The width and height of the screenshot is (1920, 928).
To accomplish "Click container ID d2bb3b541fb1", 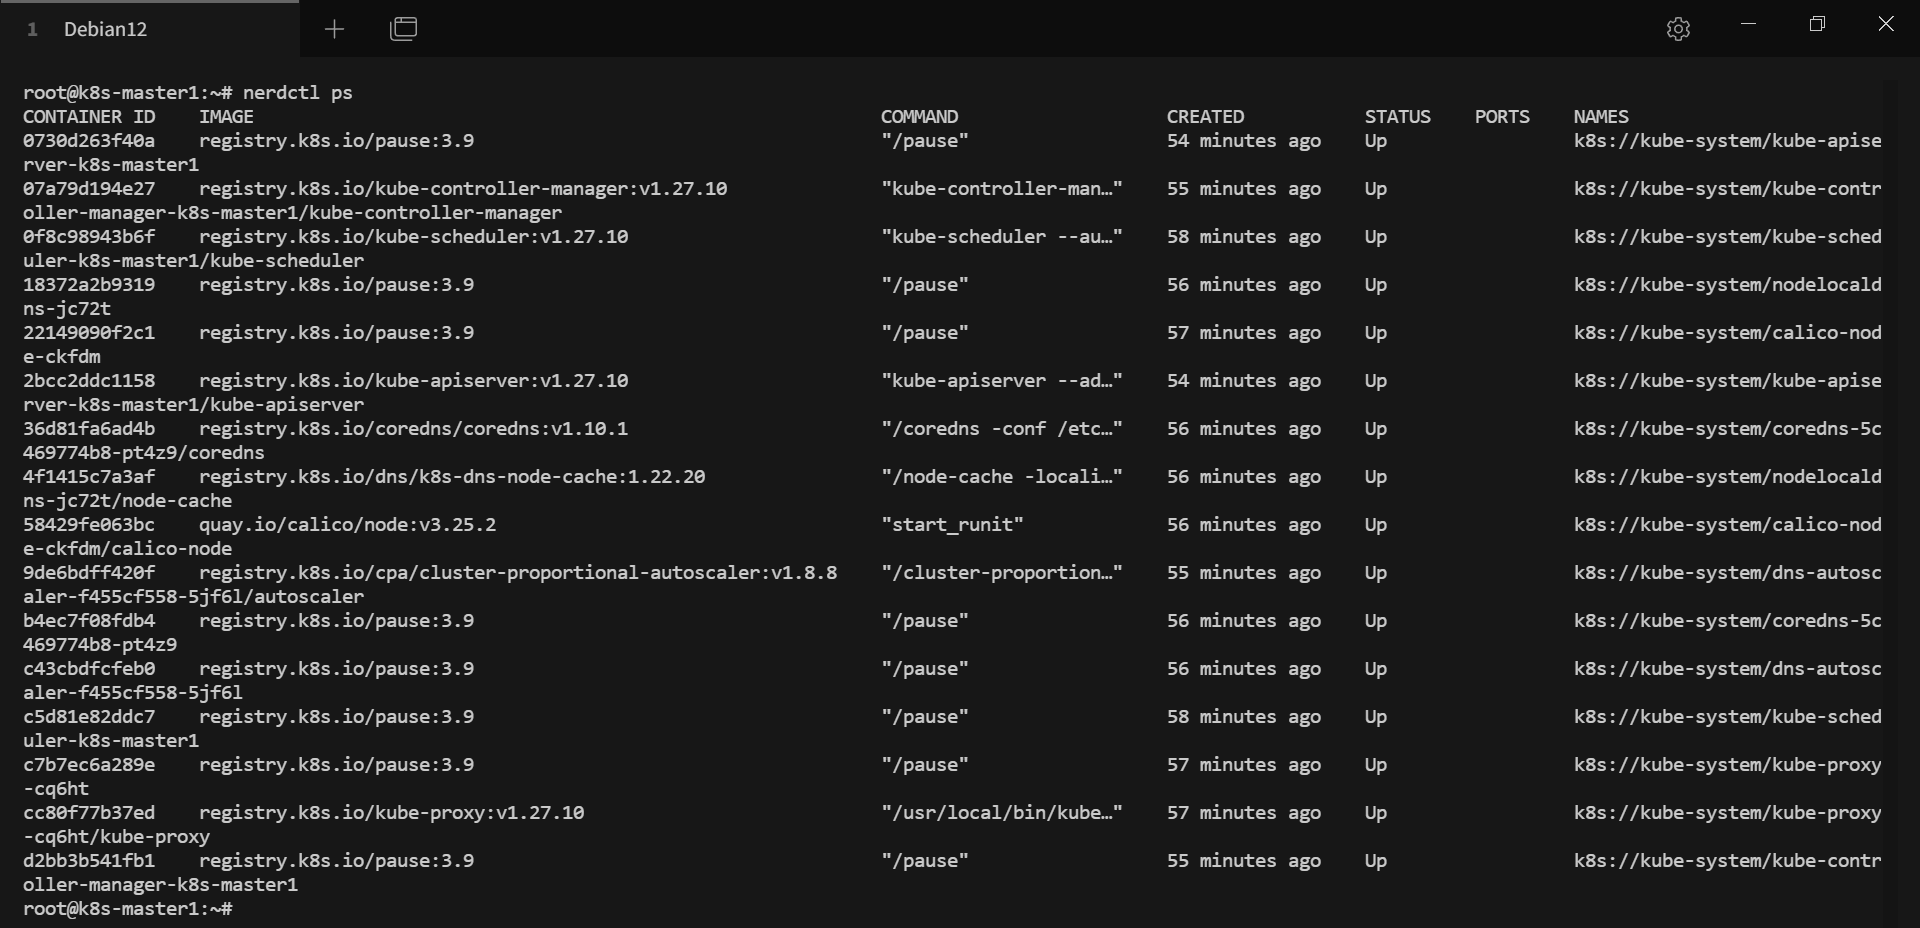I will (89, 861).
